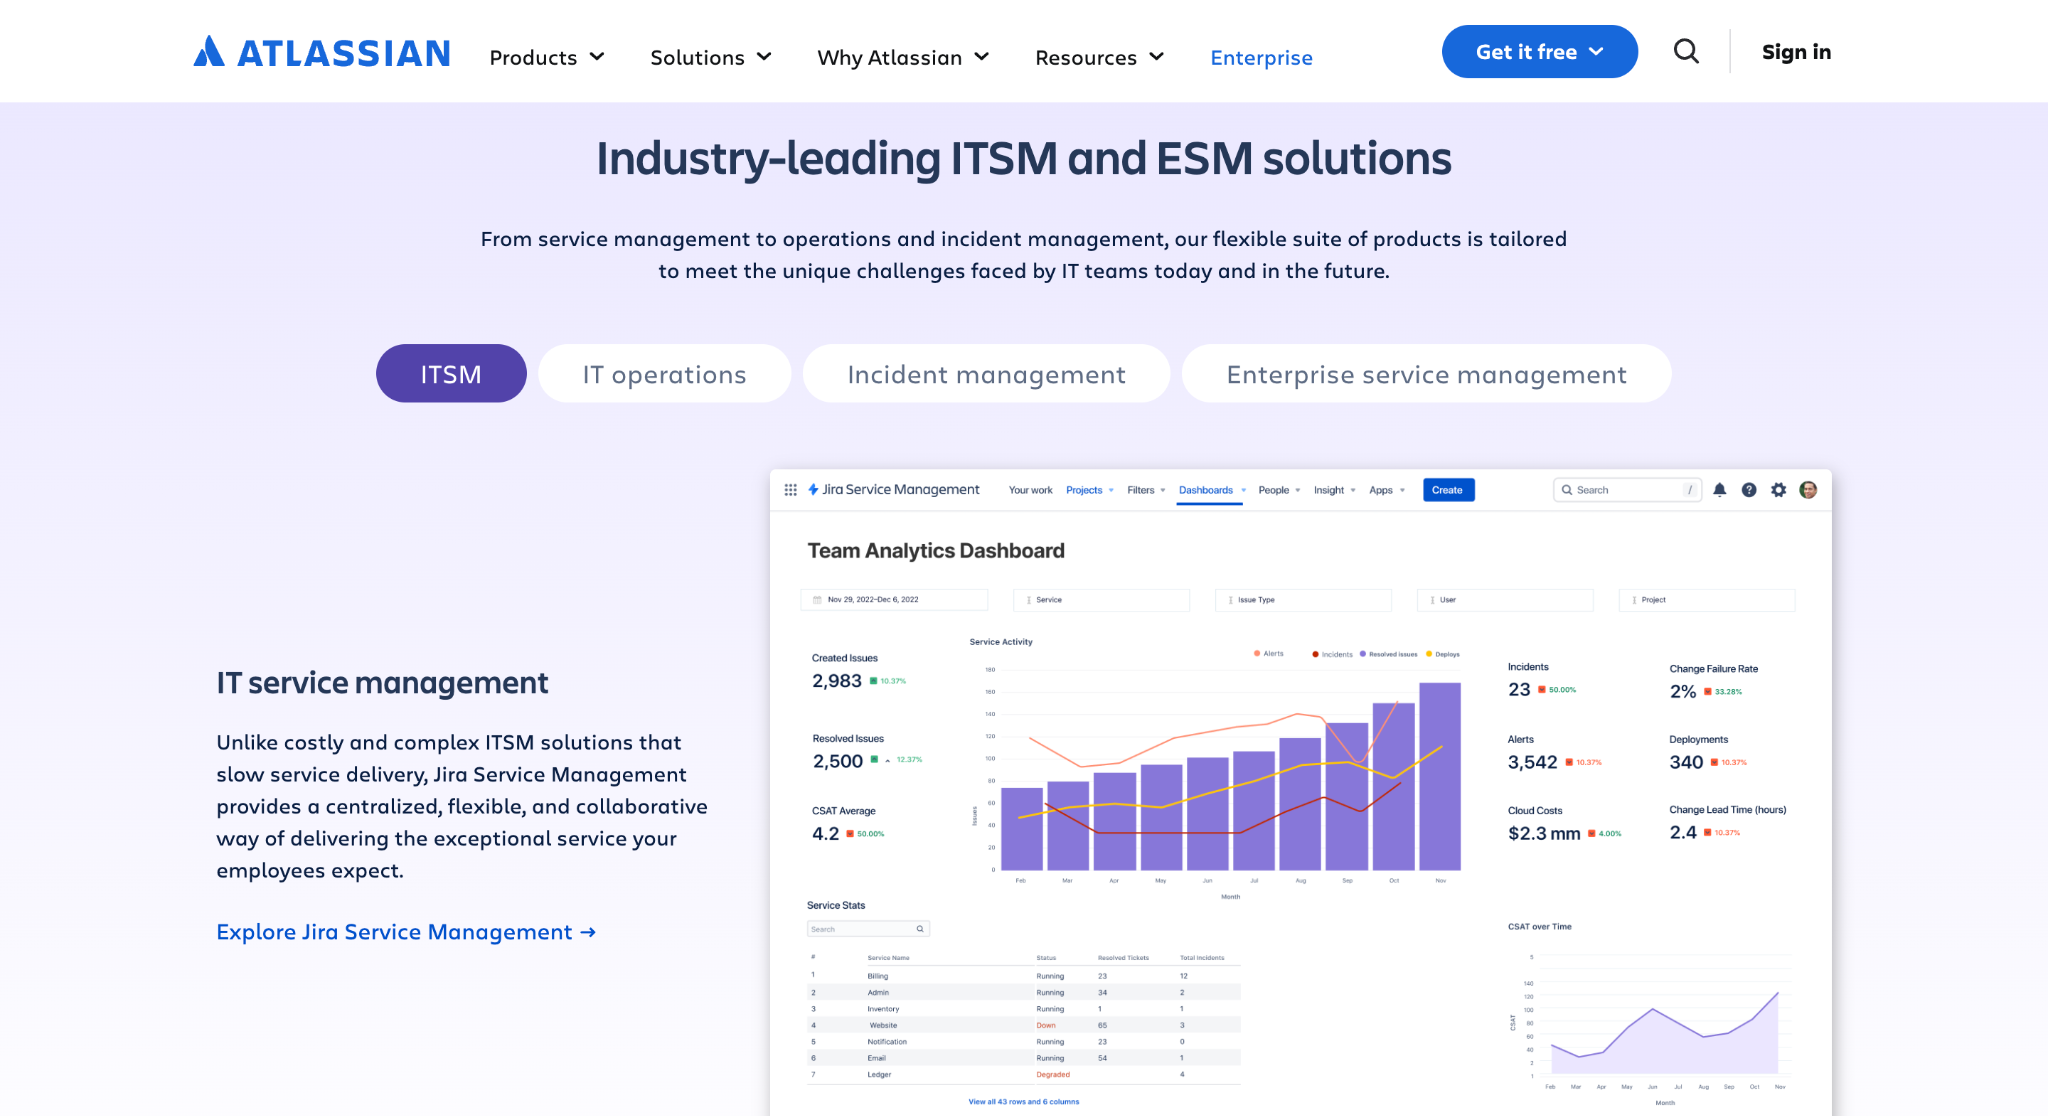Click the Jira Service Management lightning logo
2048x1116 pixels.
(813, 490)
